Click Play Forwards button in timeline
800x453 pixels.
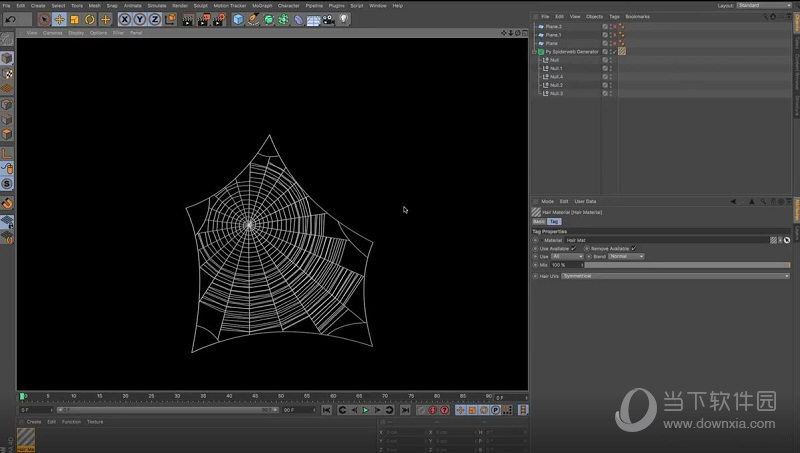tap(366, 410)
